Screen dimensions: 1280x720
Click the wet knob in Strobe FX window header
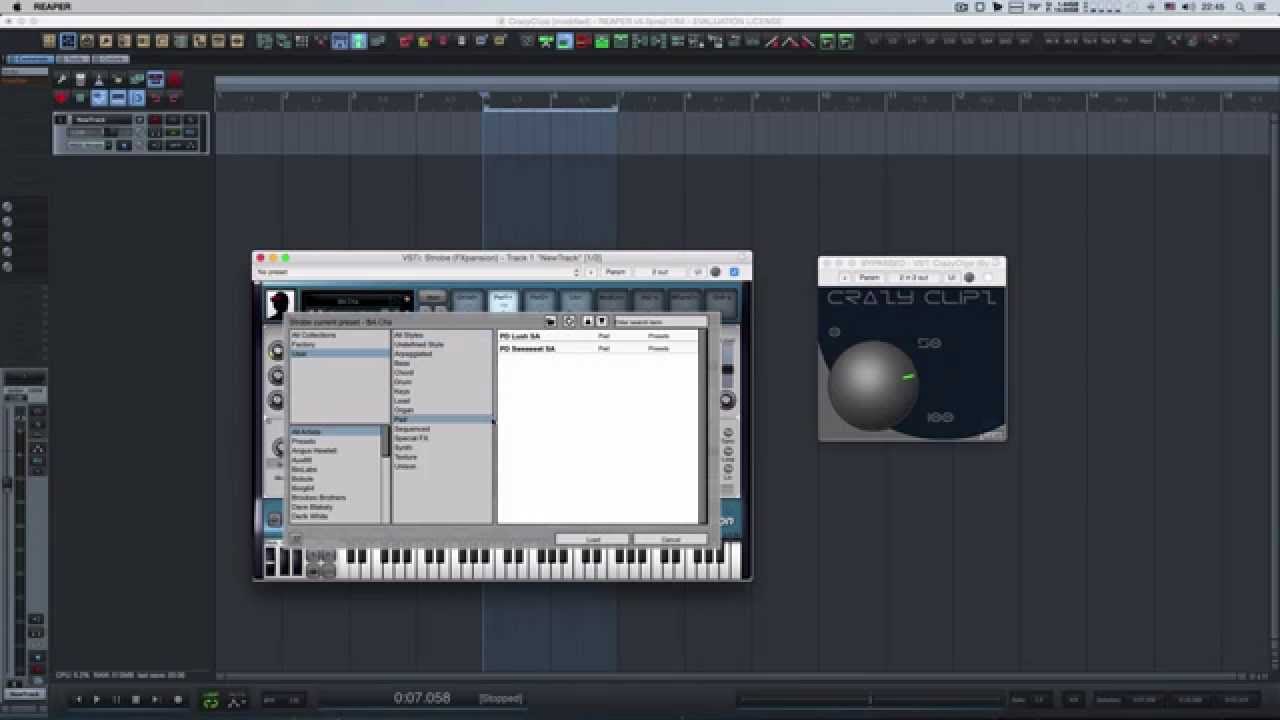(x=715, y=272)
